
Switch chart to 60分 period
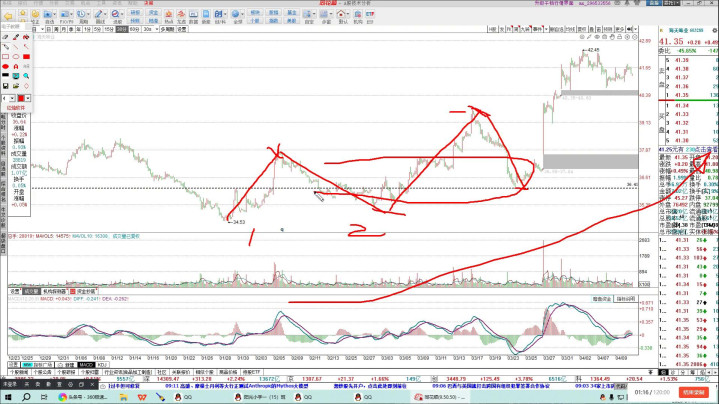(x=134, y=29)
